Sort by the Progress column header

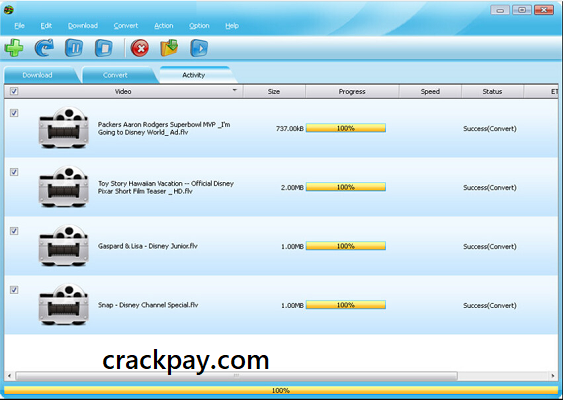[x=352, y=92]
